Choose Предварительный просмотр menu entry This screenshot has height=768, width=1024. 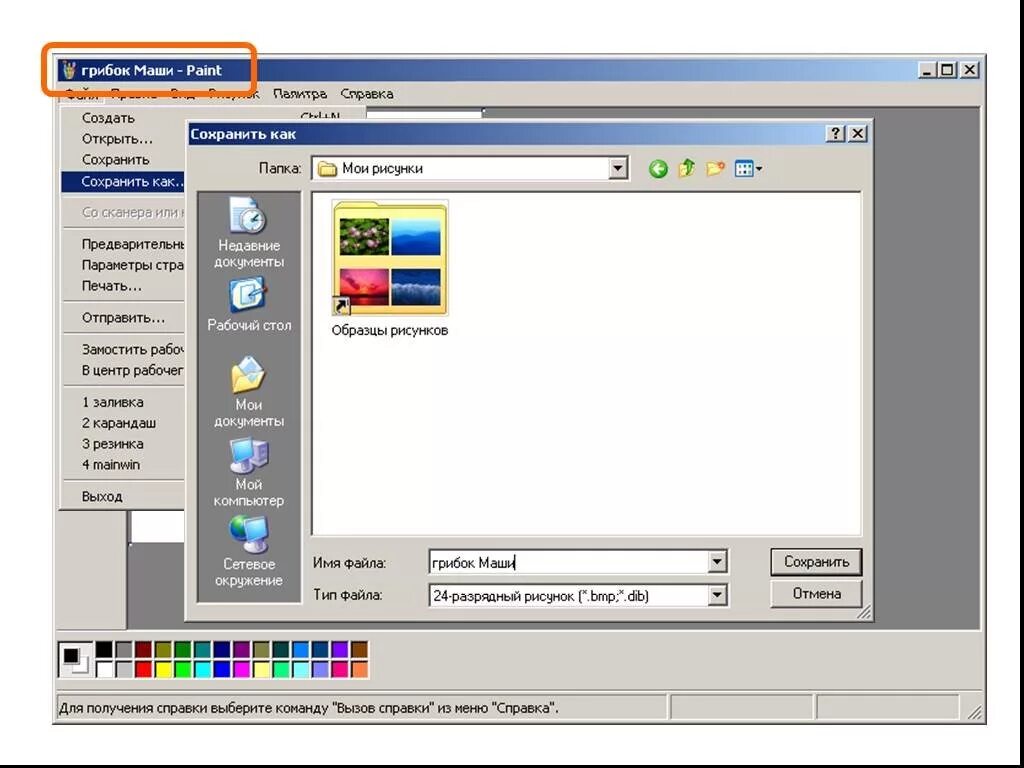point(123,244)
